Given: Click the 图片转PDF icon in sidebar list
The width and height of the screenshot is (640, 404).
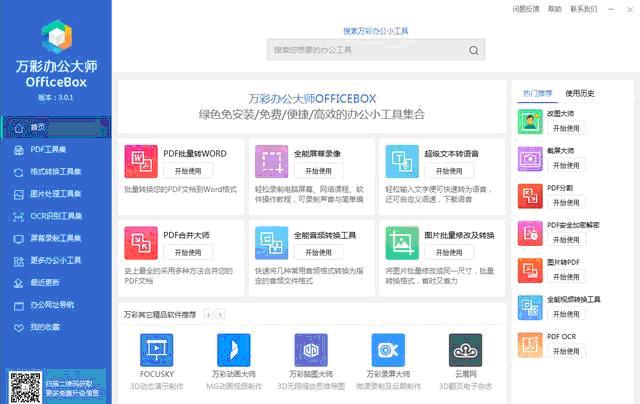Looking at the screenshot, I should click(530, 271).
